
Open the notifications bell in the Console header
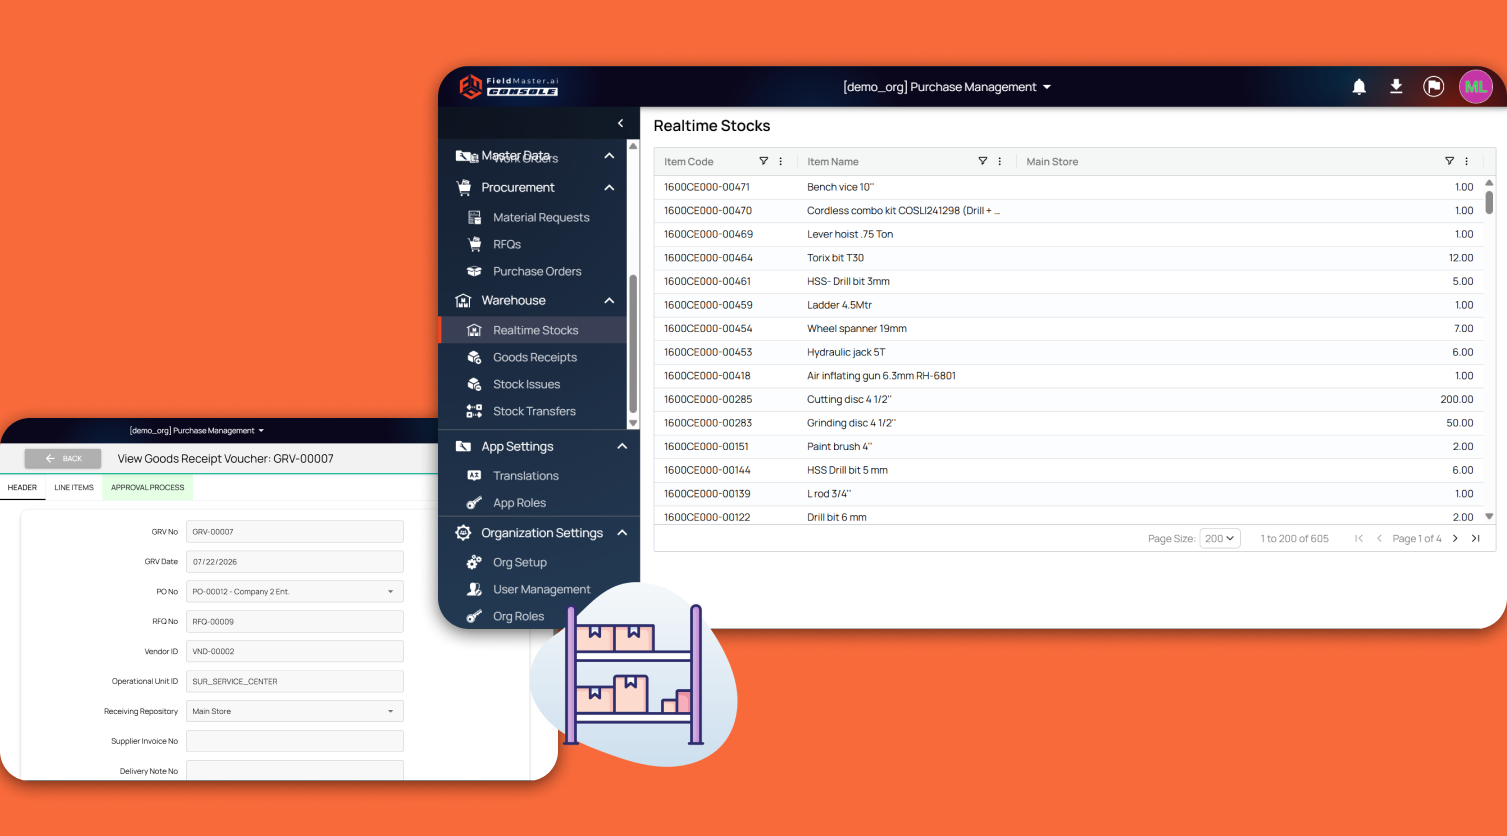(1359, 87)
